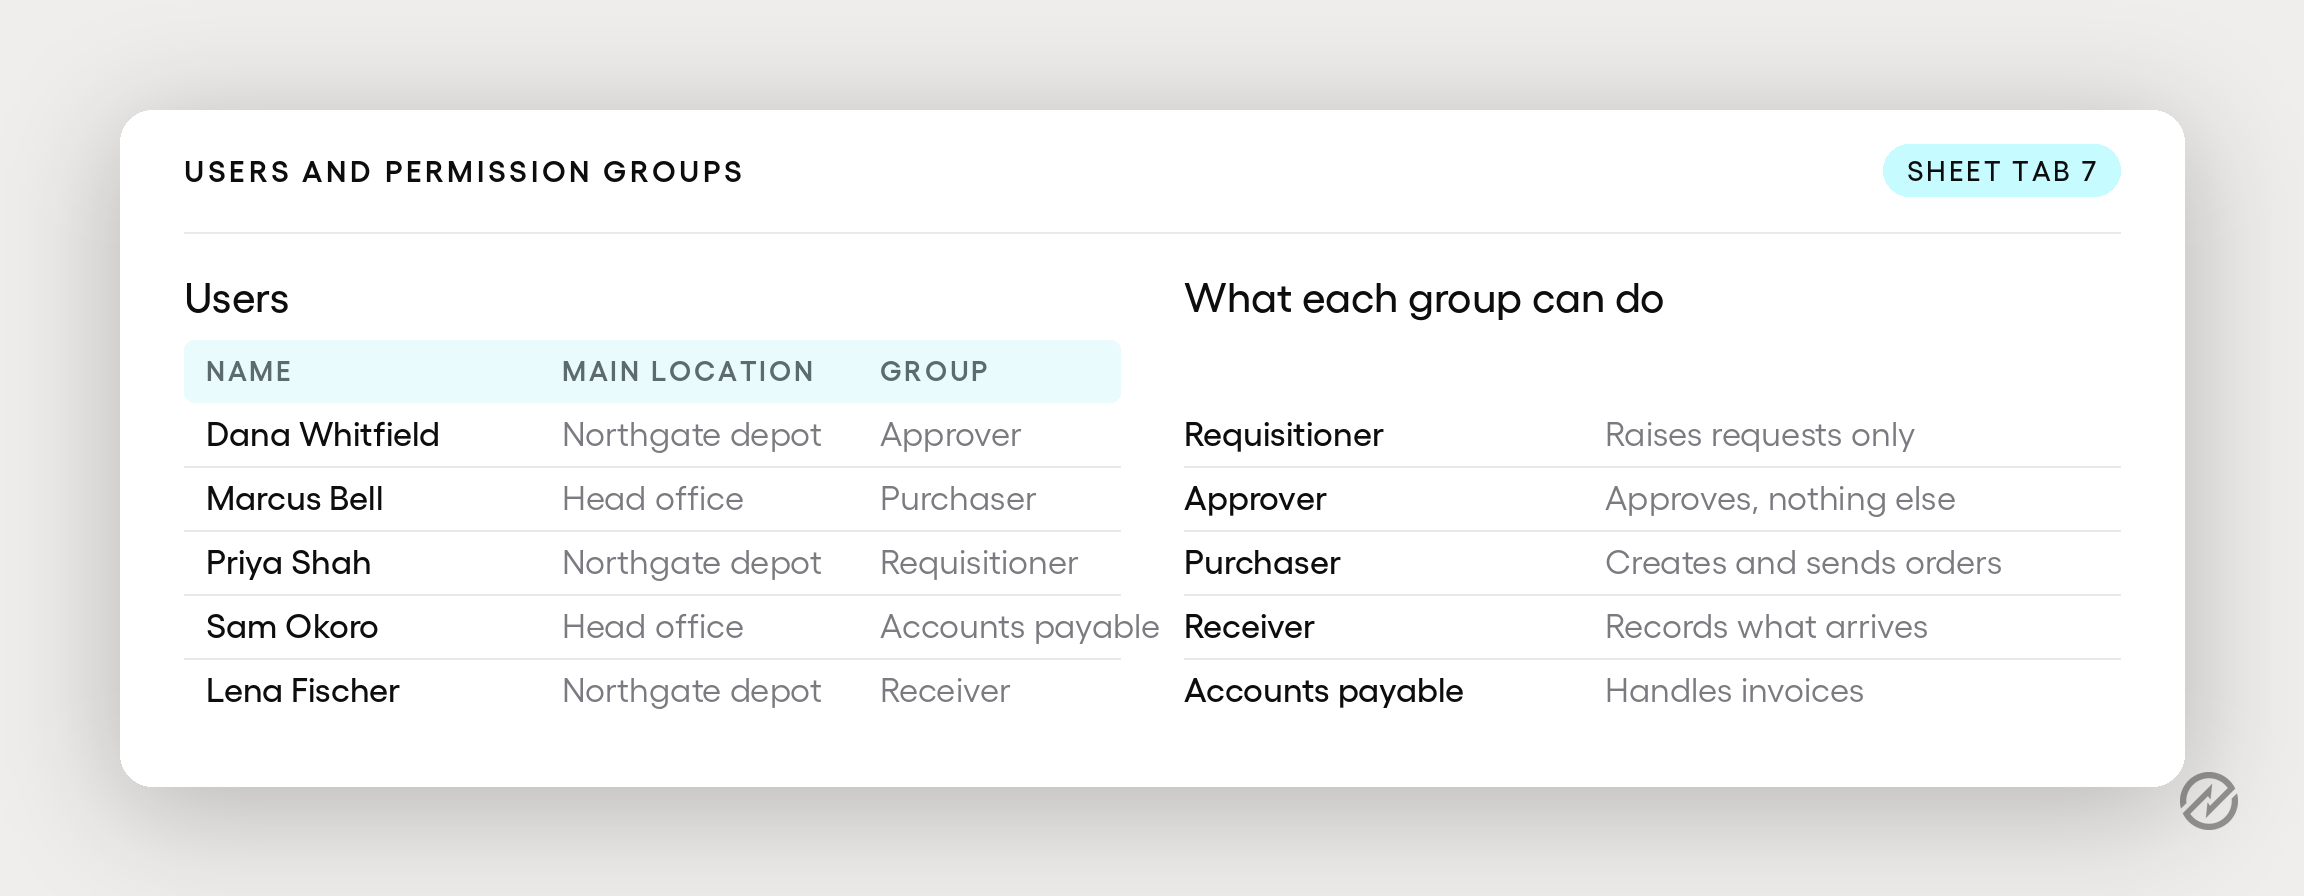Click the 'Handles invoices' description
Viewport: 2304px width, 896px height.
coord(1734,691)
